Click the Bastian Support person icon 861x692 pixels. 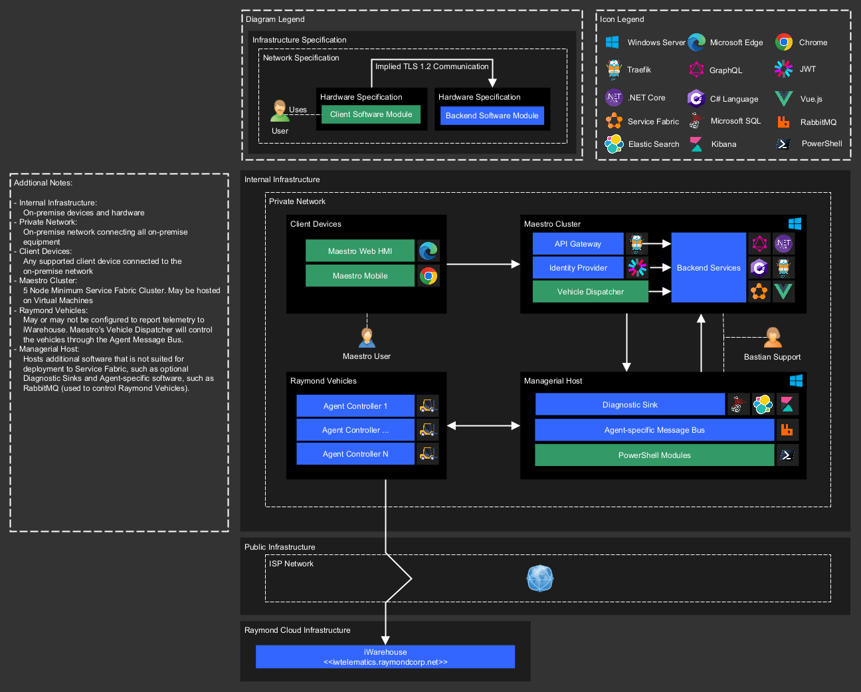(x=772, y=337)
